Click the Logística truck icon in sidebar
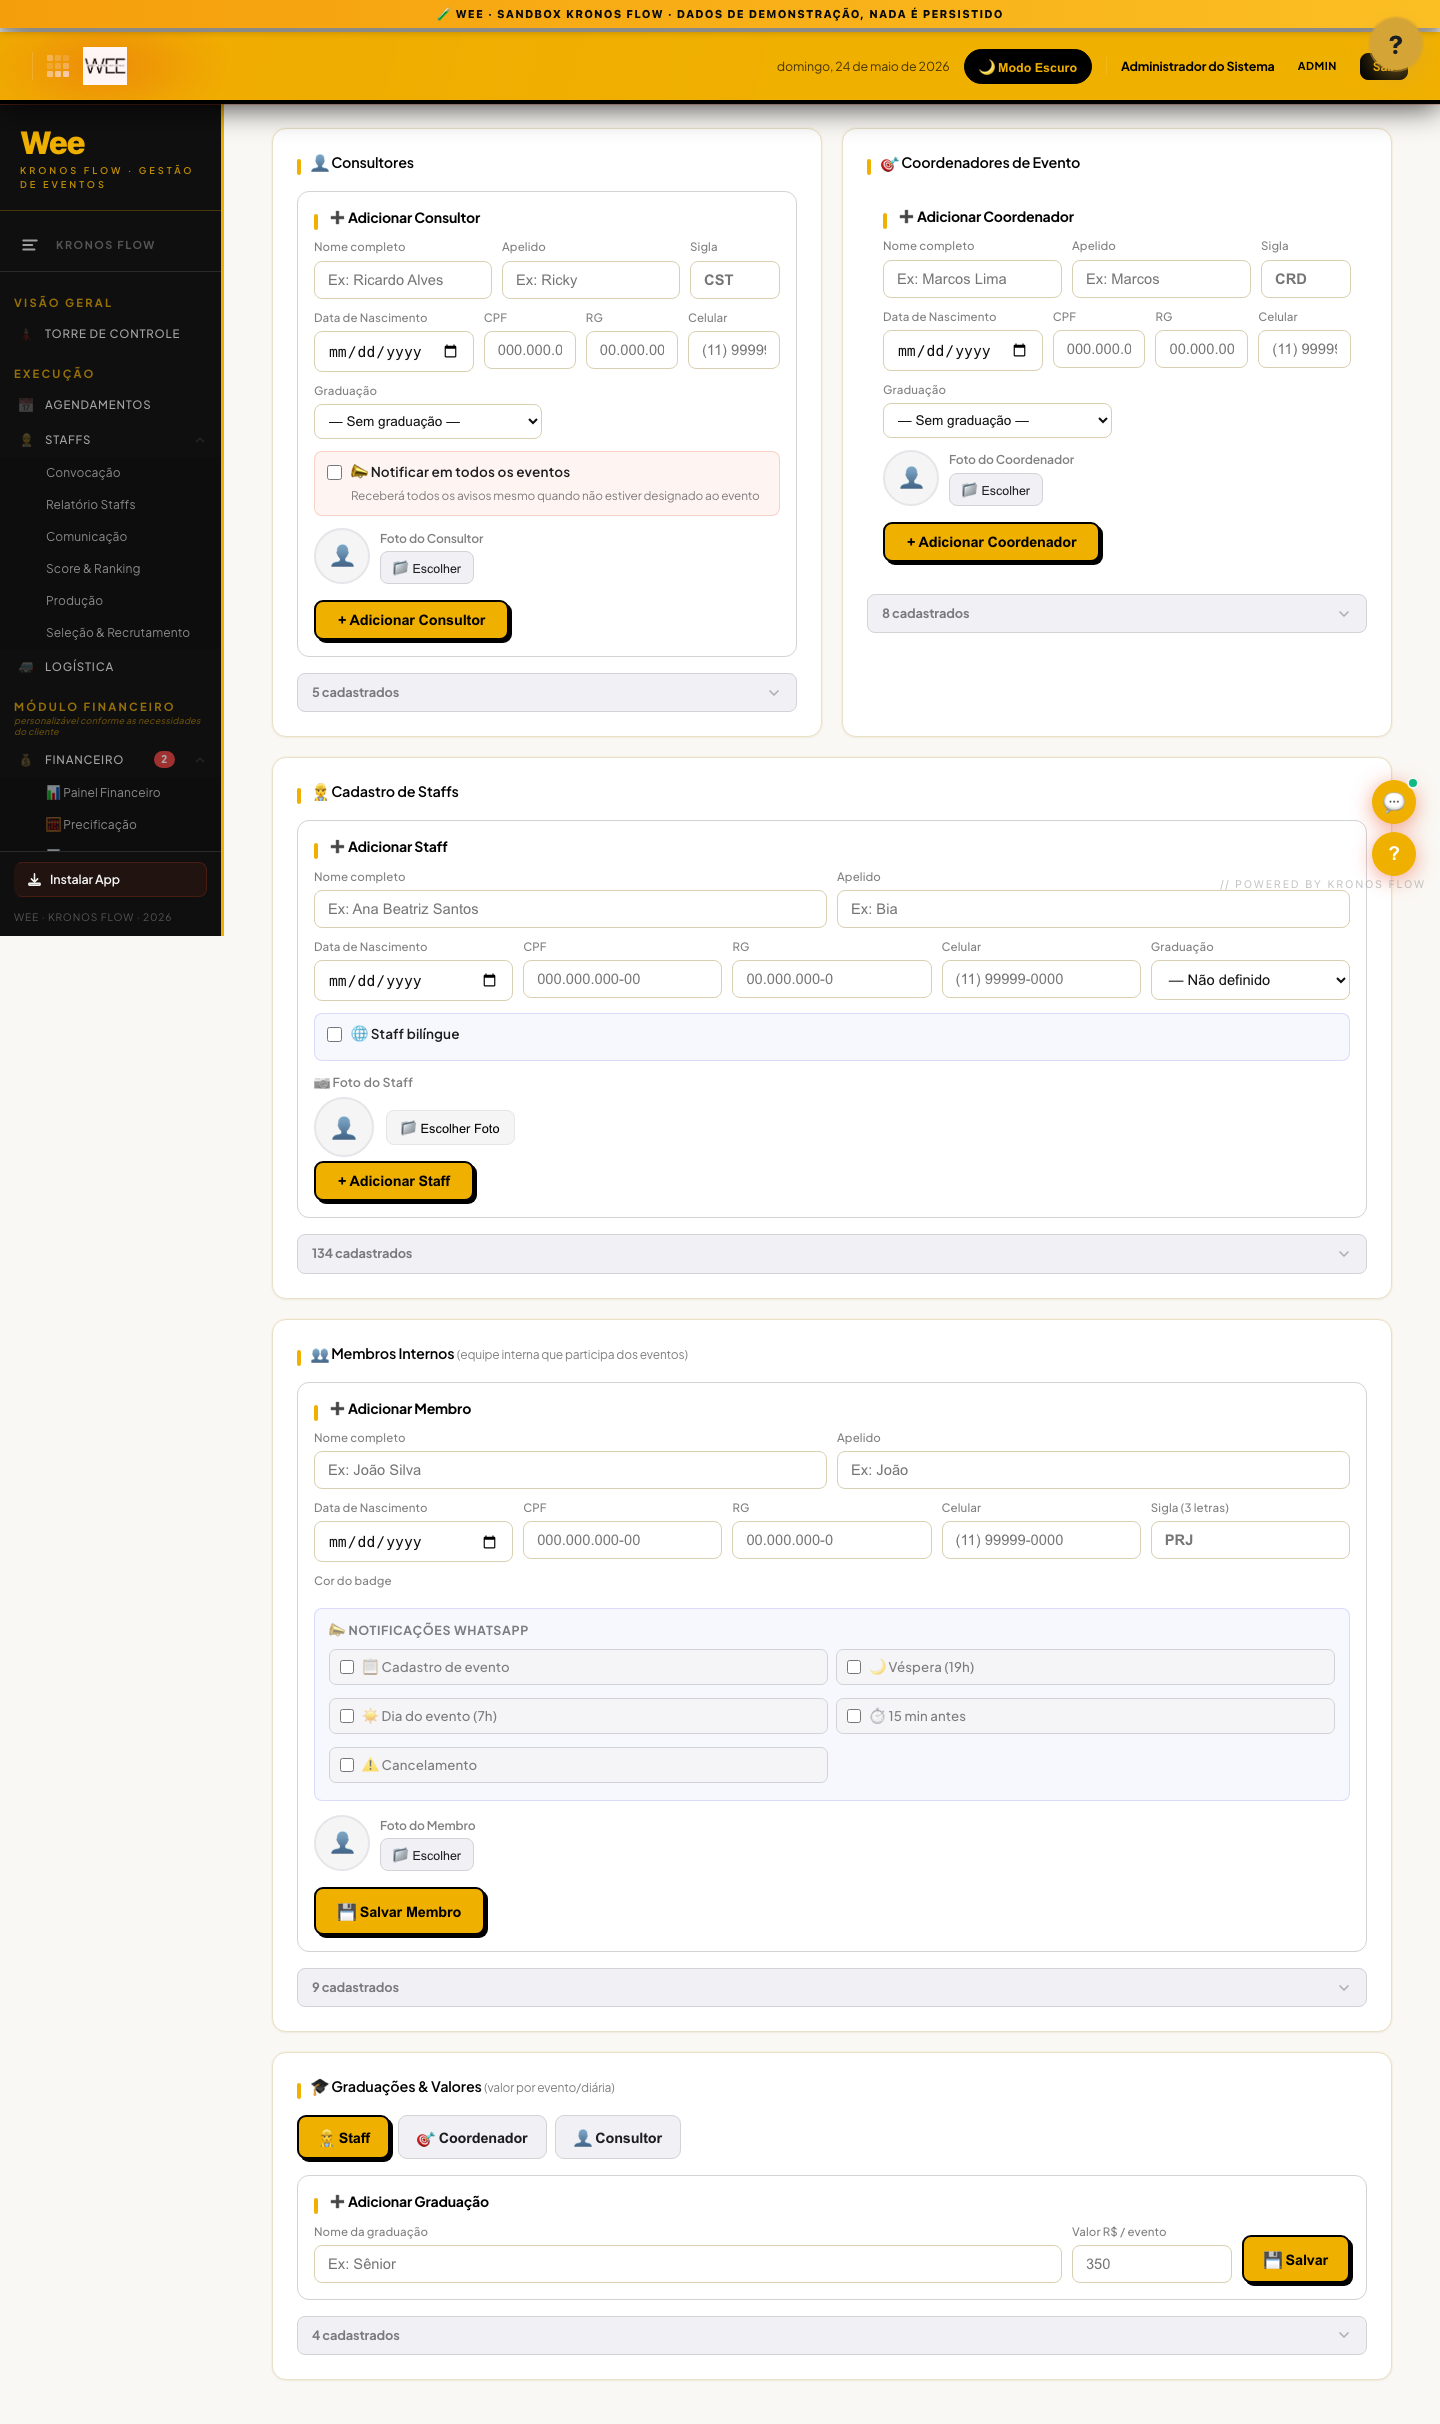This screenshot has height=2424, width=1440. coord(26,667)
